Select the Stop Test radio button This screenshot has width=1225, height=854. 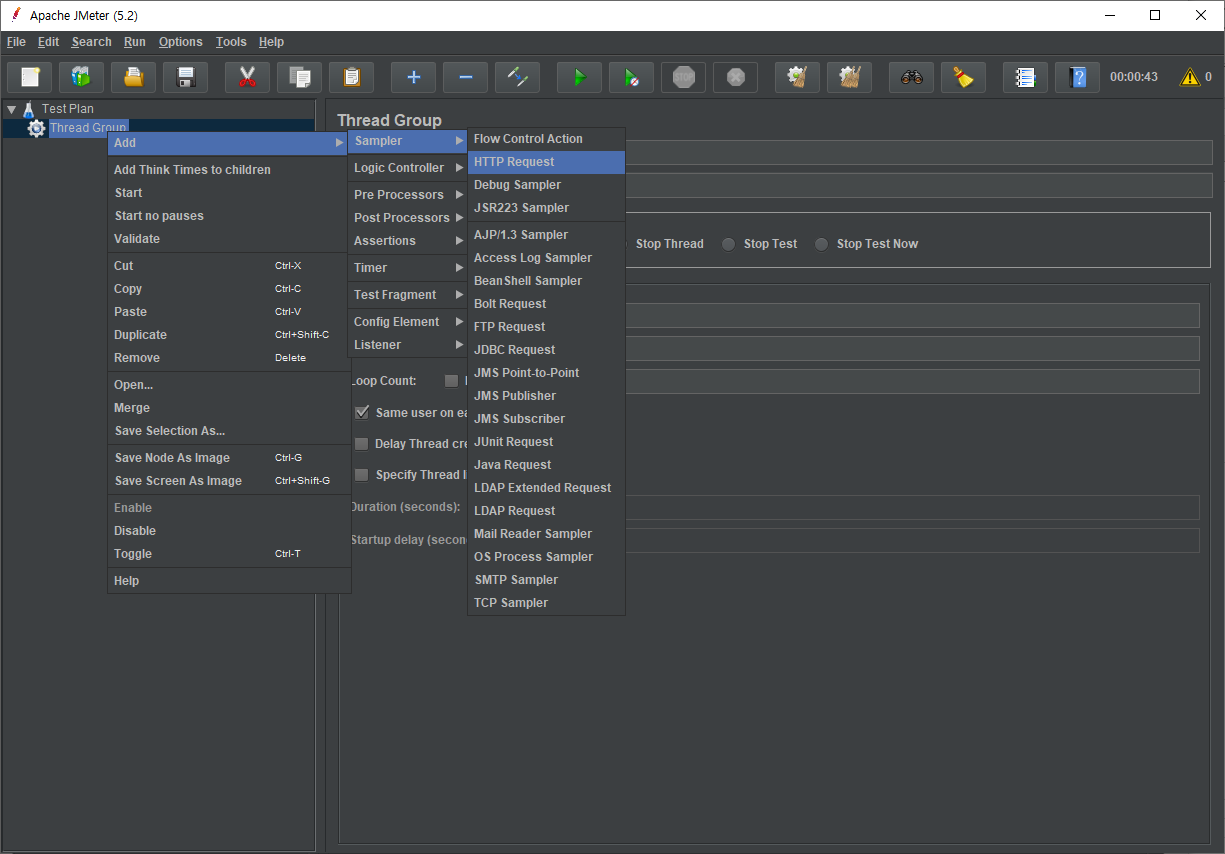pyautogui.click(x=729, y=244)
